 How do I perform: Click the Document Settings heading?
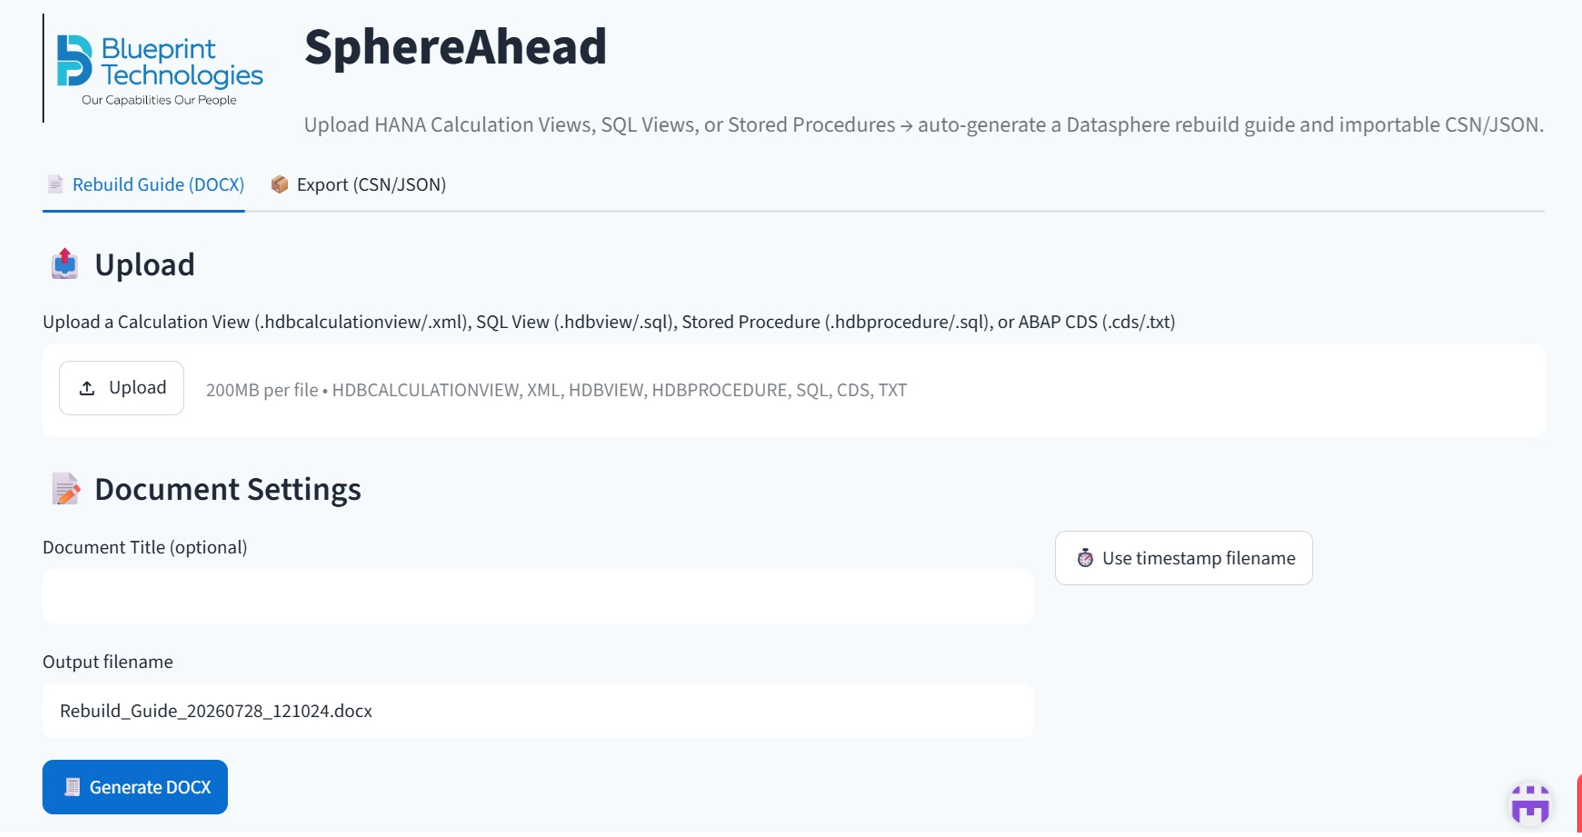tap(206, 489)
